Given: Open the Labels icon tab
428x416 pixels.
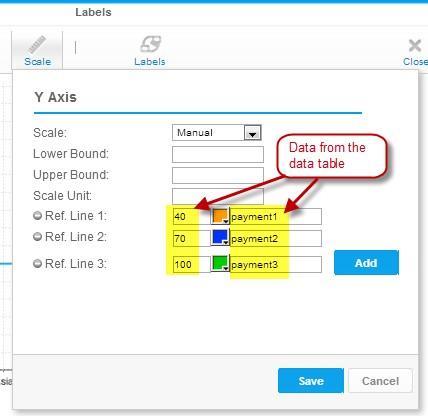Looking at the screenshot, I should 150,44.
